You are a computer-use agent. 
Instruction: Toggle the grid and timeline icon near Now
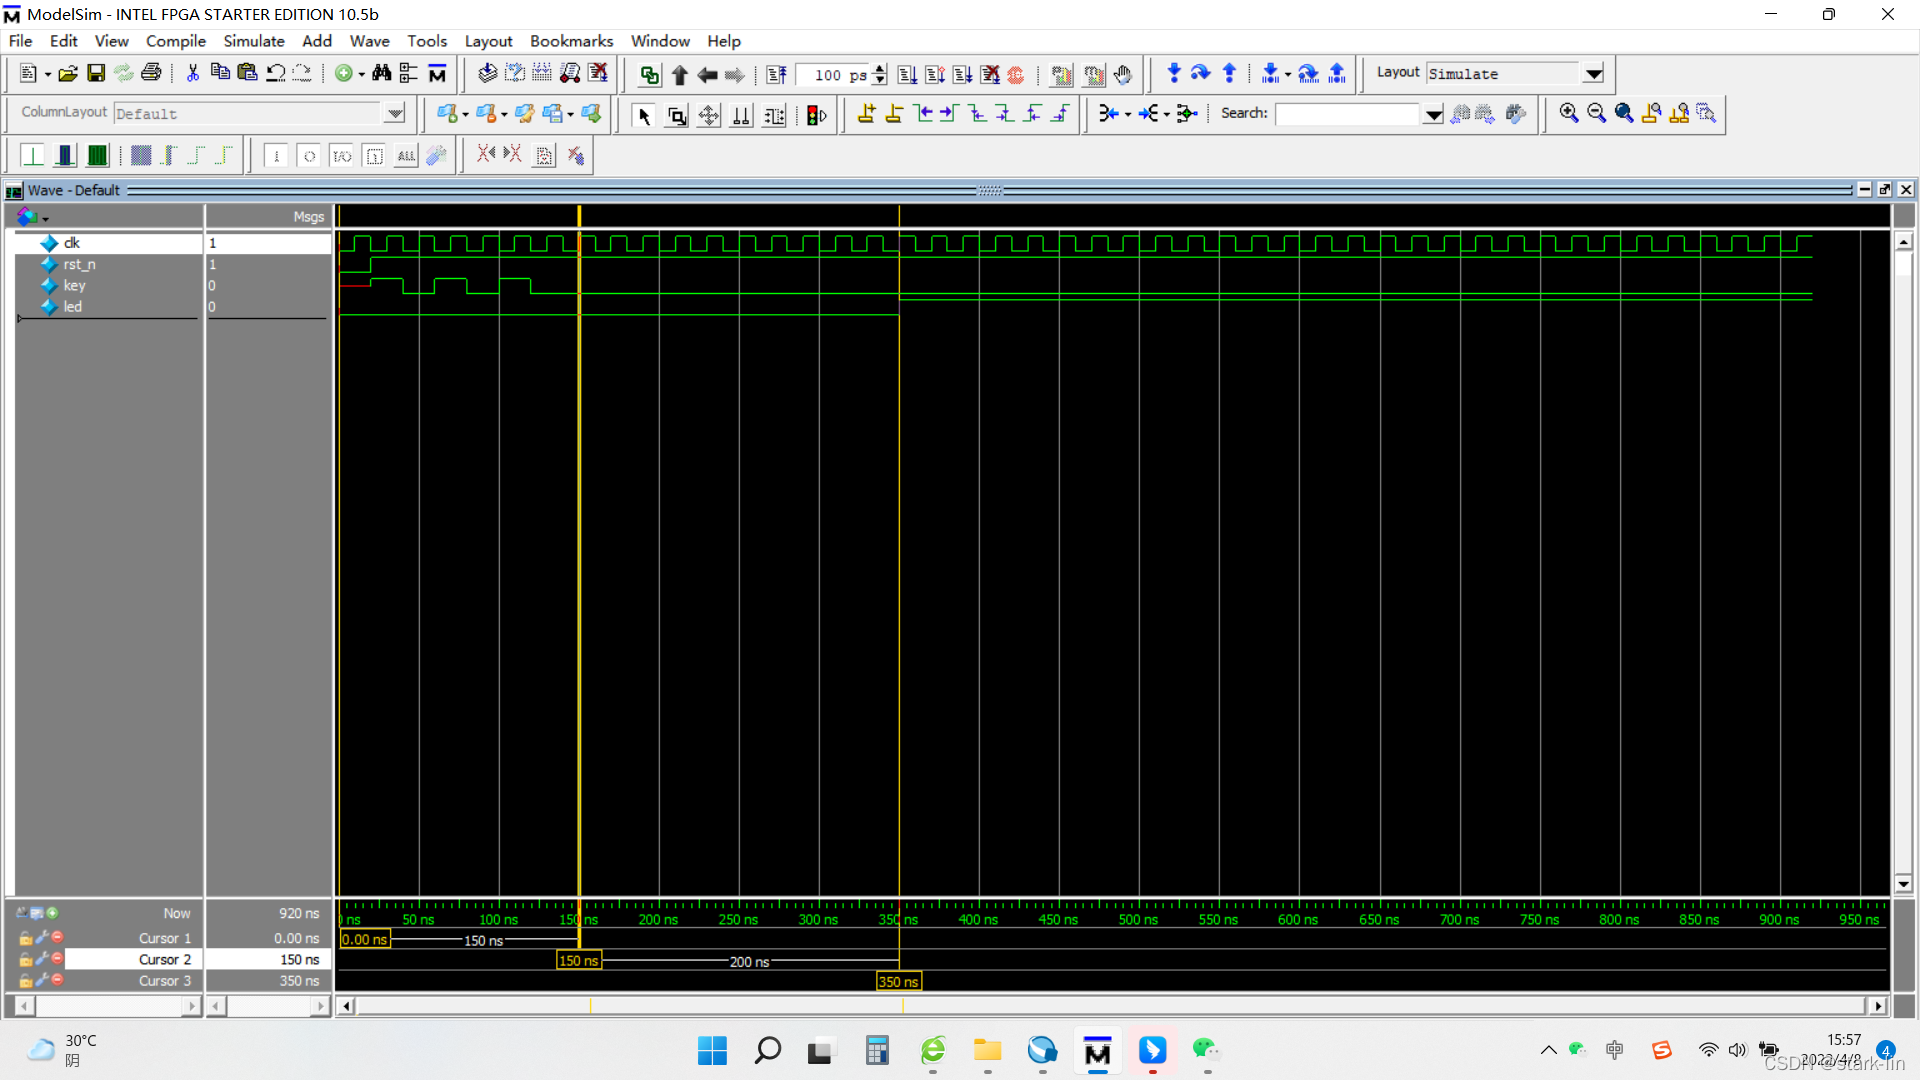[x=37, y=913]
